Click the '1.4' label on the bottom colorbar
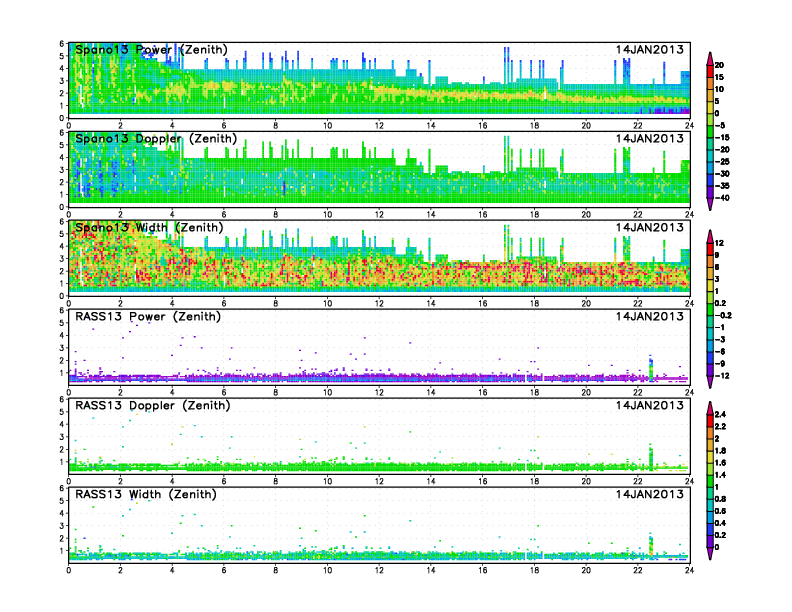Screen dimensions: 792x612 (720, 475)
